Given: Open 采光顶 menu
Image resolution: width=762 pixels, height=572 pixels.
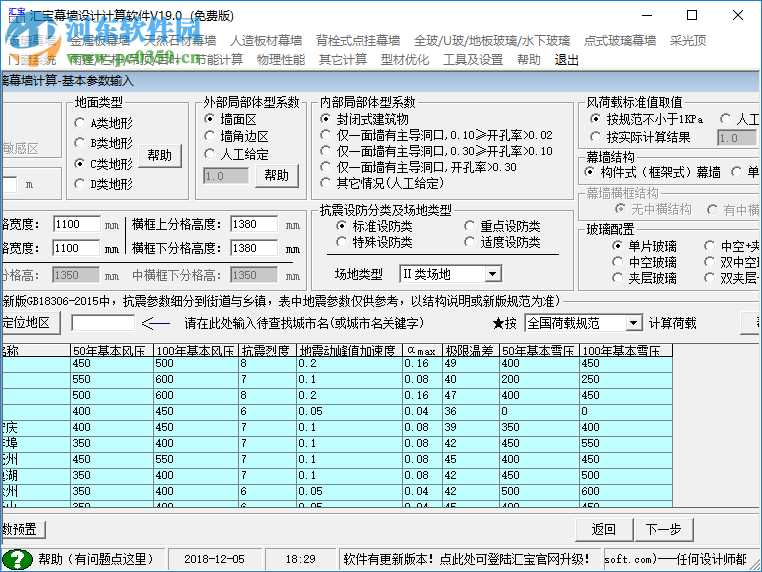Looking at the screenshot, I should pyautogui.click(x=688, y=40).
